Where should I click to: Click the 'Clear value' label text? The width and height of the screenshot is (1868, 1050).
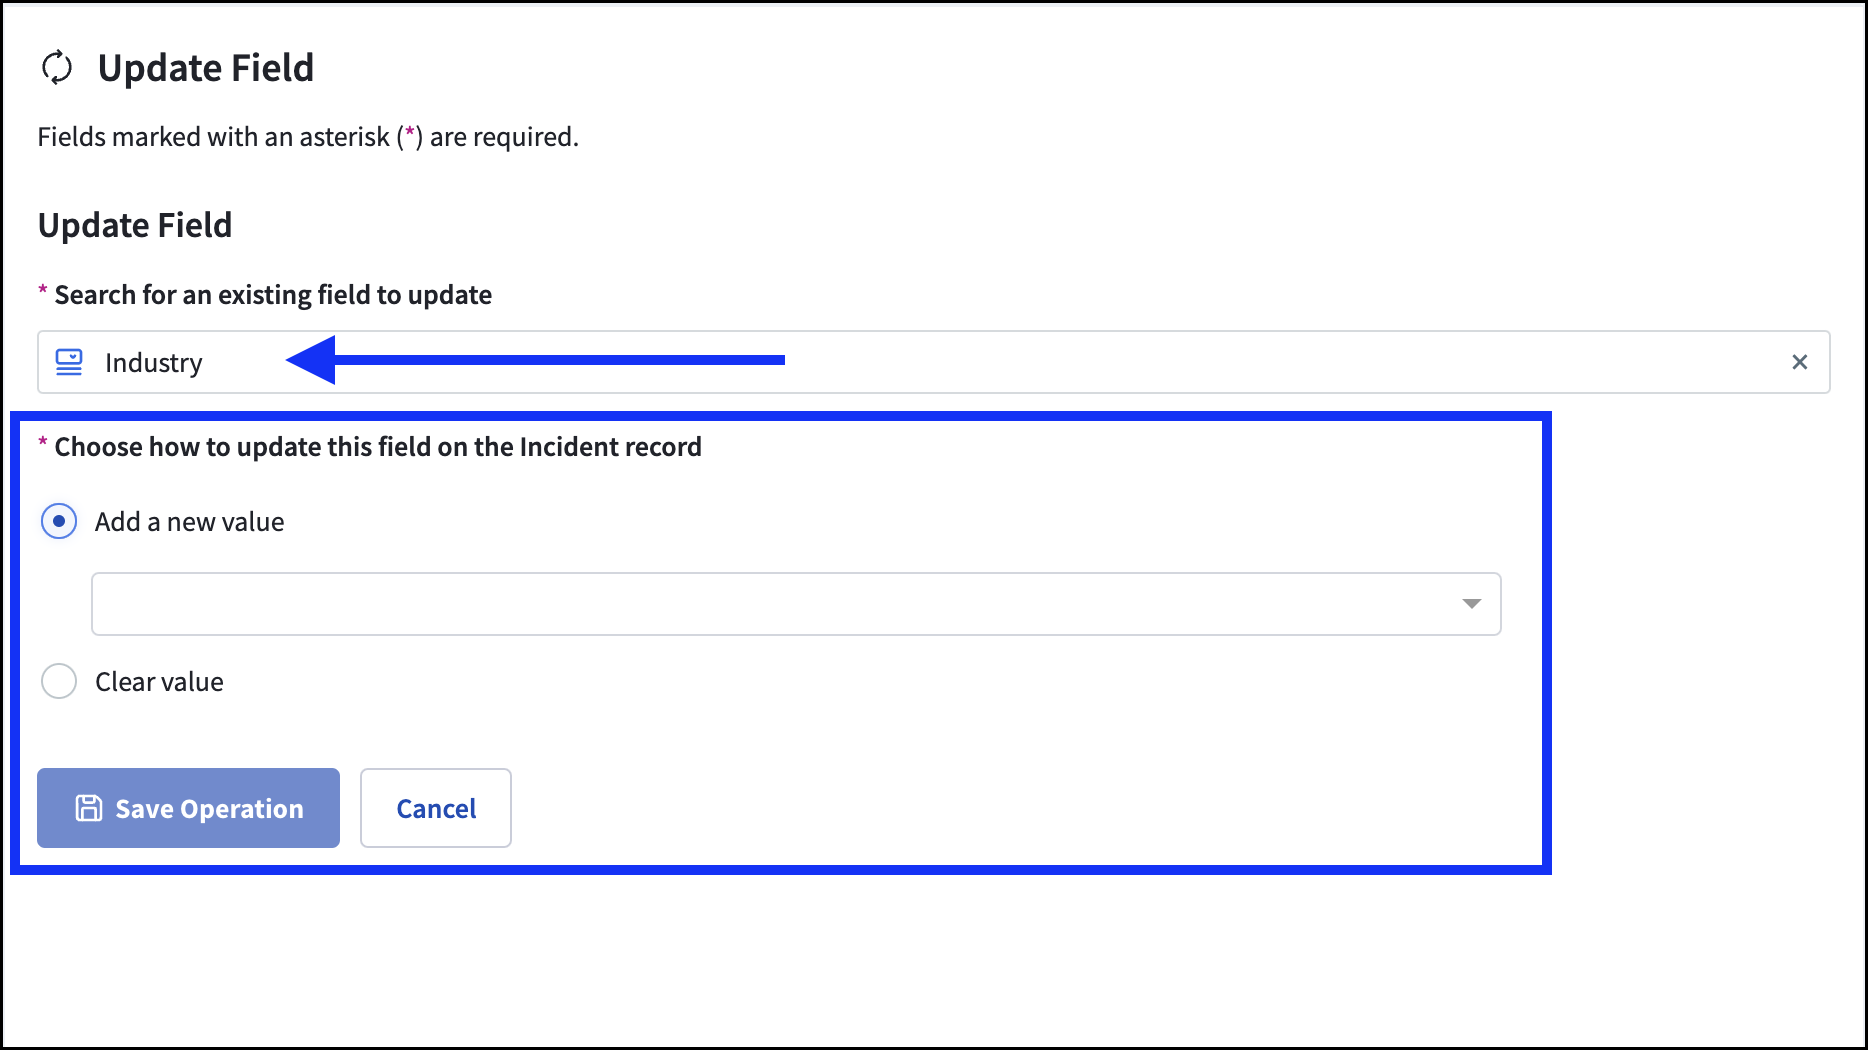pos(159,682)
